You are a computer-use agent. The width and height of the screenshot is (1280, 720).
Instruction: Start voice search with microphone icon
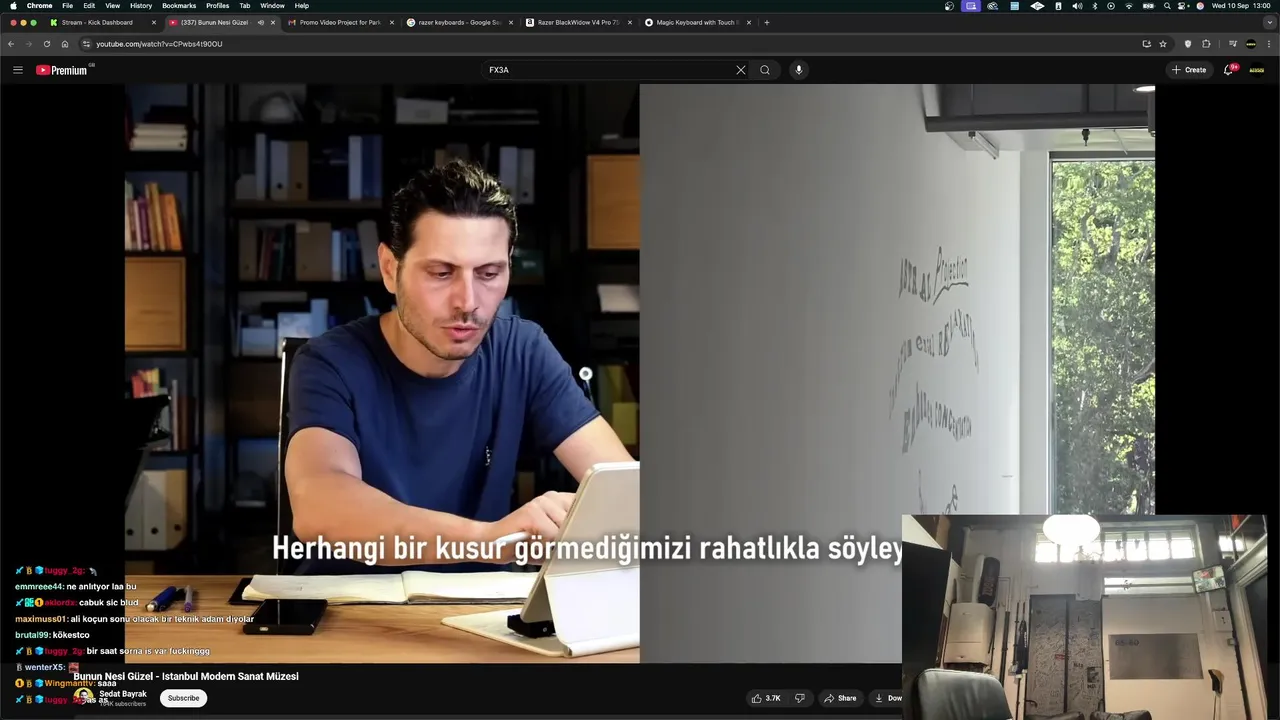pos(798,70)
